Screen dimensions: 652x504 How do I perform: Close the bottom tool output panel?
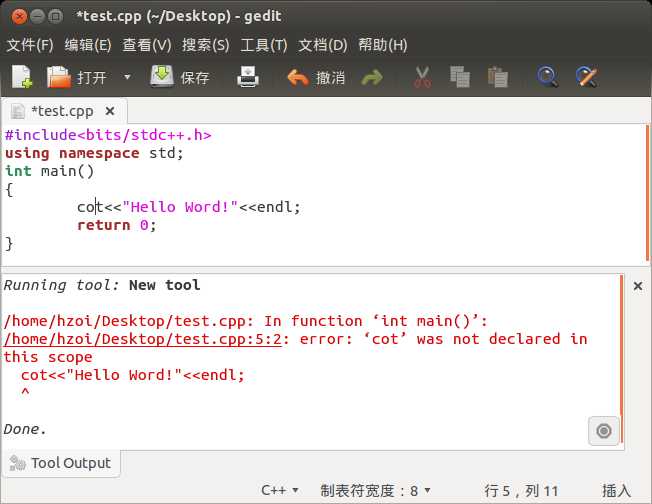[x=637, y=286]
